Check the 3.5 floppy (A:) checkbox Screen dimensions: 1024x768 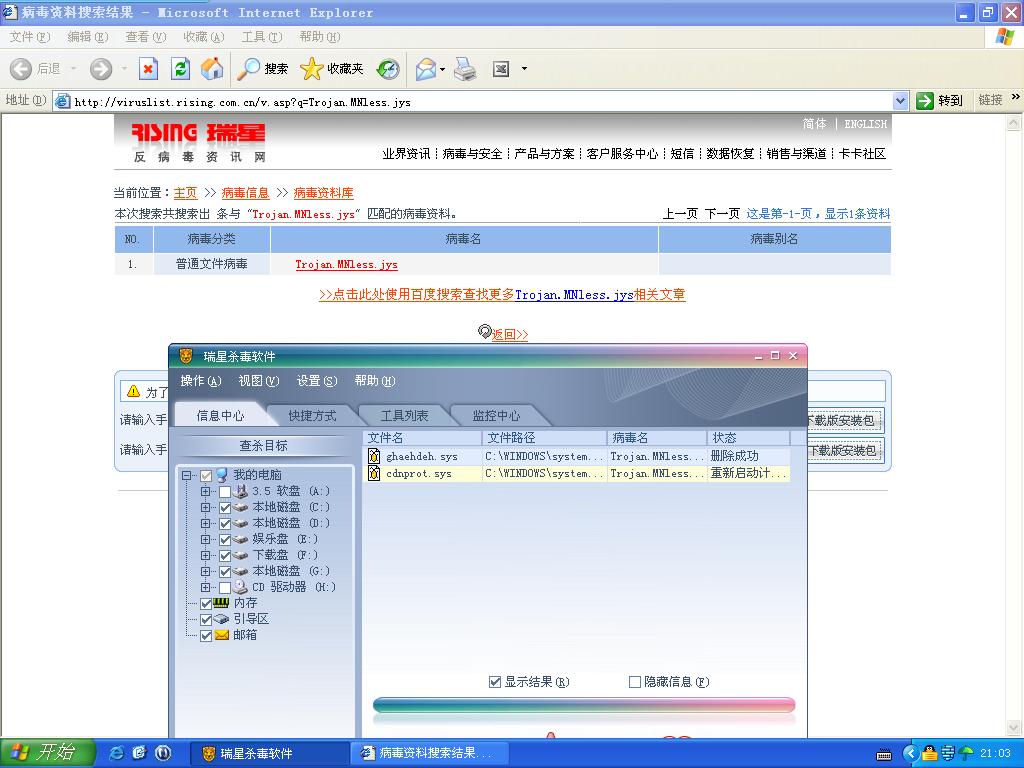(225, 491)
